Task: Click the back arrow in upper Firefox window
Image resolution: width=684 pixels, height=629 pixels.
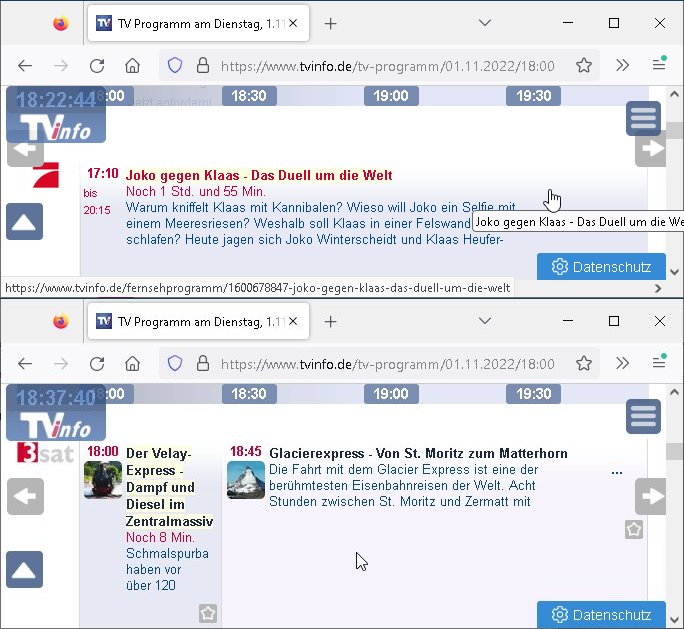Action: click(x=25, y=66)
